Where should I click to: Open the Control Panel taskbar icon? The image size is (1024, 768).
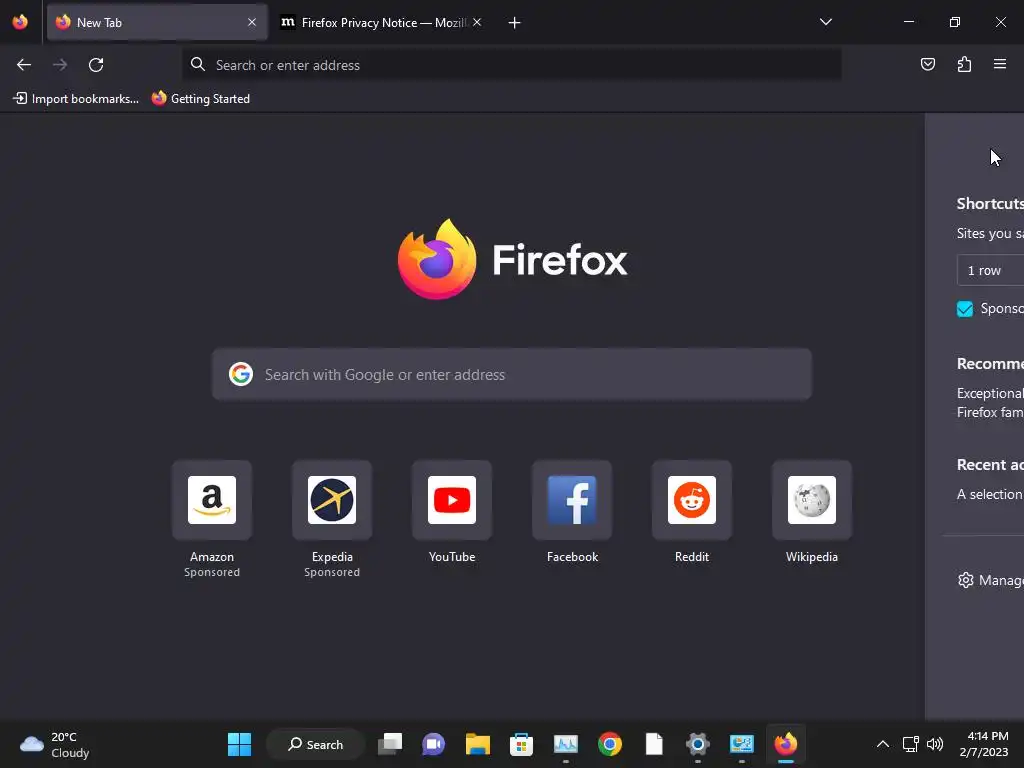coord(742,744)
